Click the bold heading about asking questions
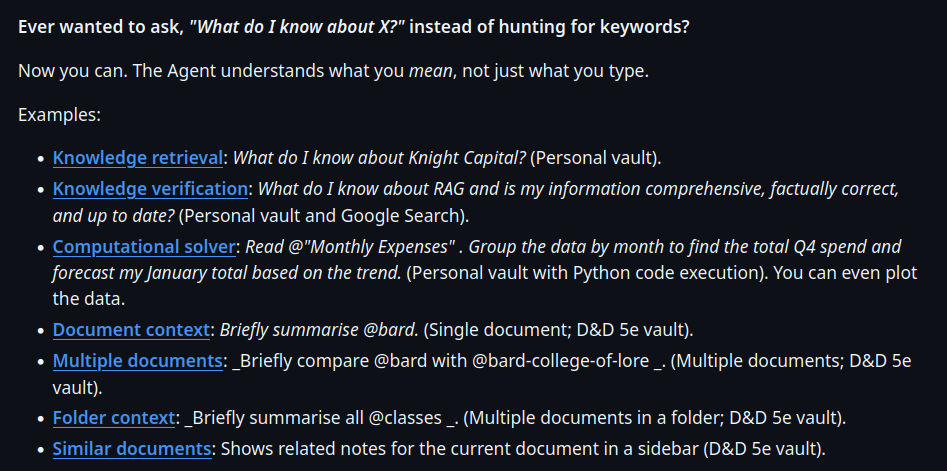The image size is (947, 471). click(353, 27)
